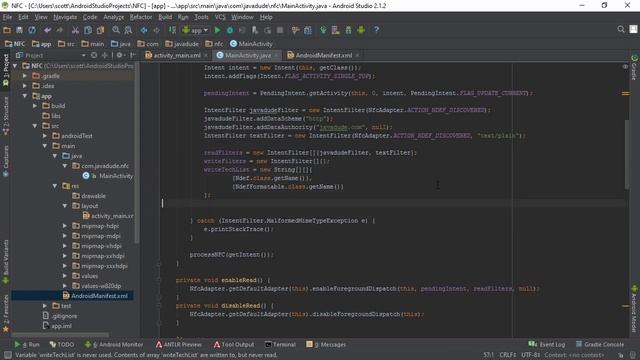Click the Collapse All icon in Project panel
The height and width of the screenshot is (360, 640).
(x=105, y=55)
